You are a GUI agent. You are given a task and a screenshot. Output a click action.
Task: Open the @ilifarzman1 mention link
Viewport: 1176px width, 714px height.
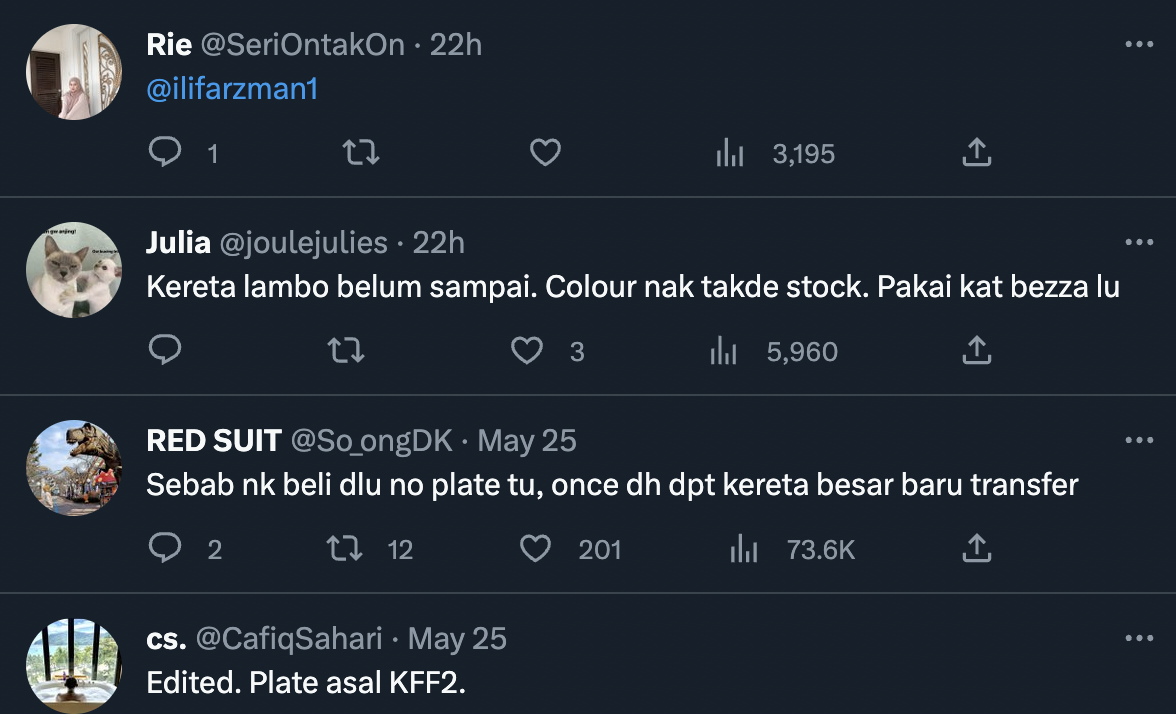(x=232, y=89)
